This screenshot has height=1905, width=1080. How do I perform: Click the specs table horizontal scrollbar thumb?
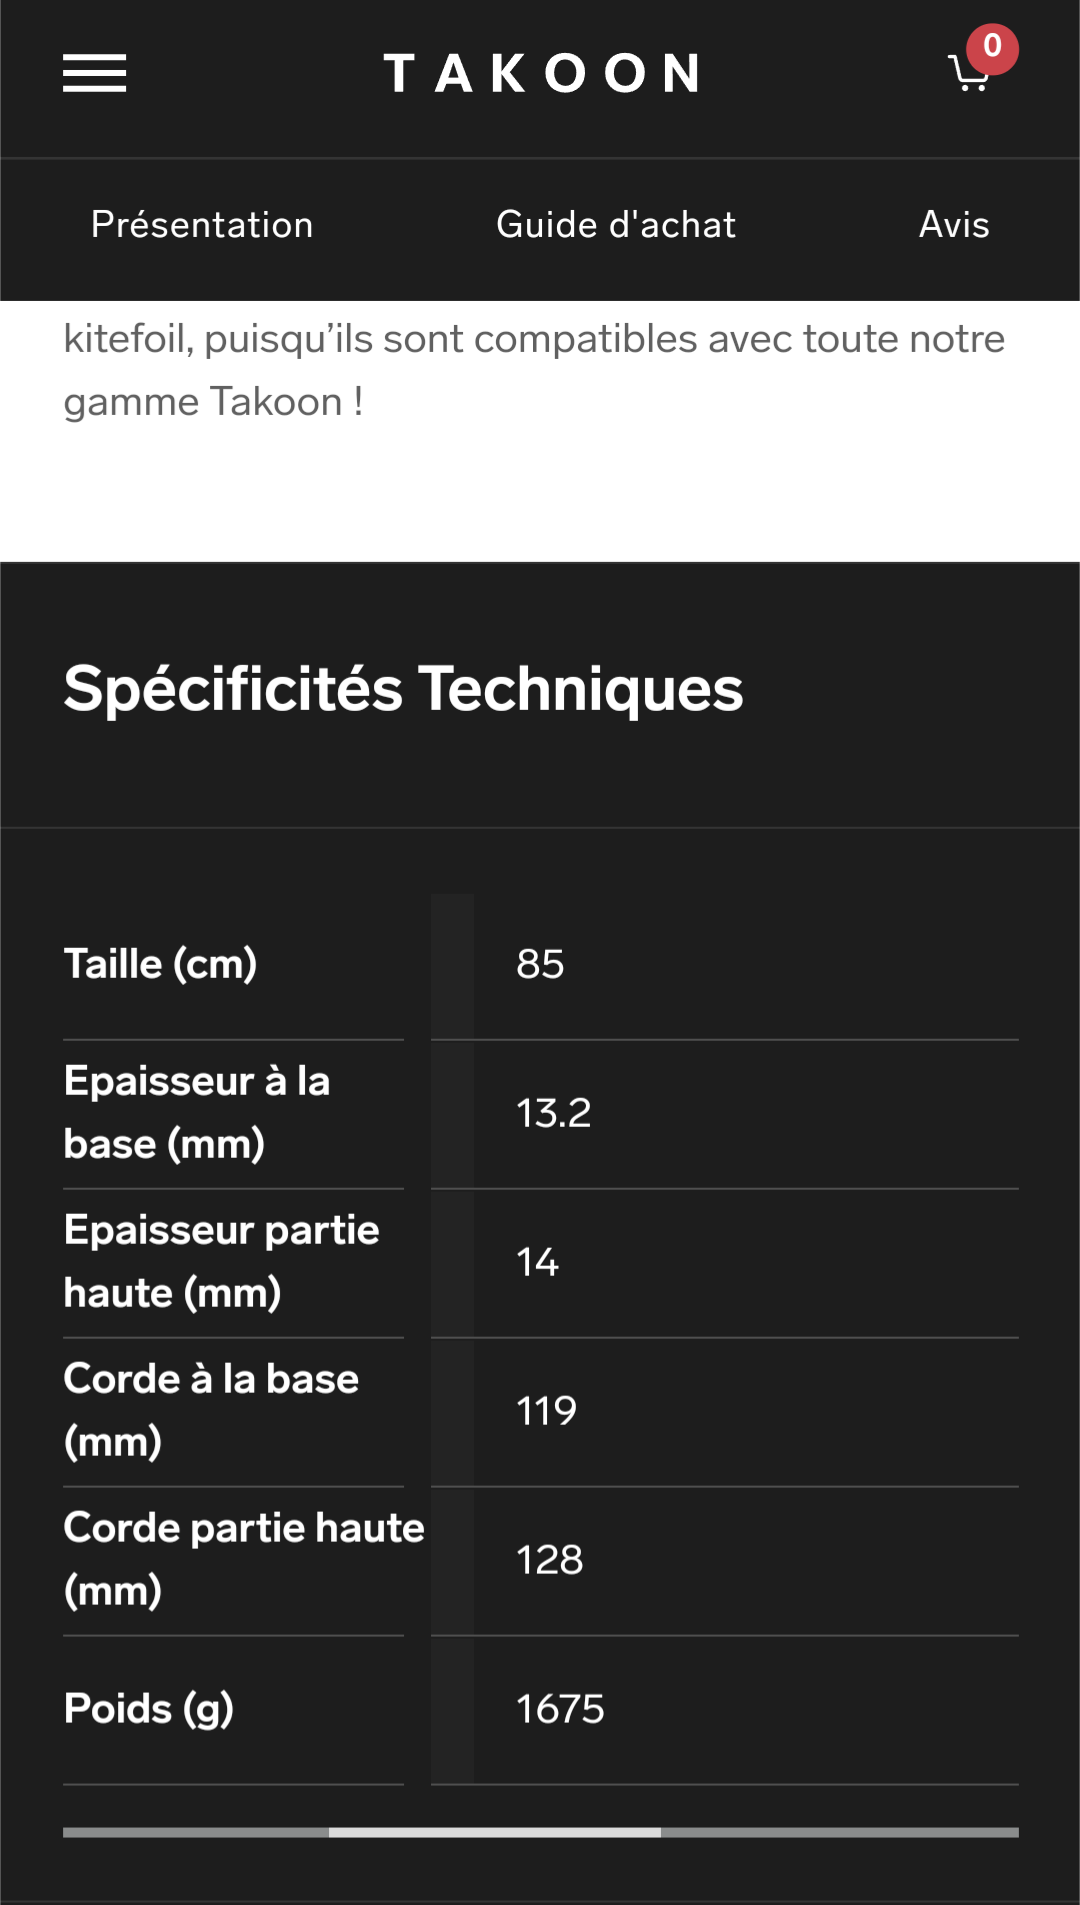tap(494, 1832)
